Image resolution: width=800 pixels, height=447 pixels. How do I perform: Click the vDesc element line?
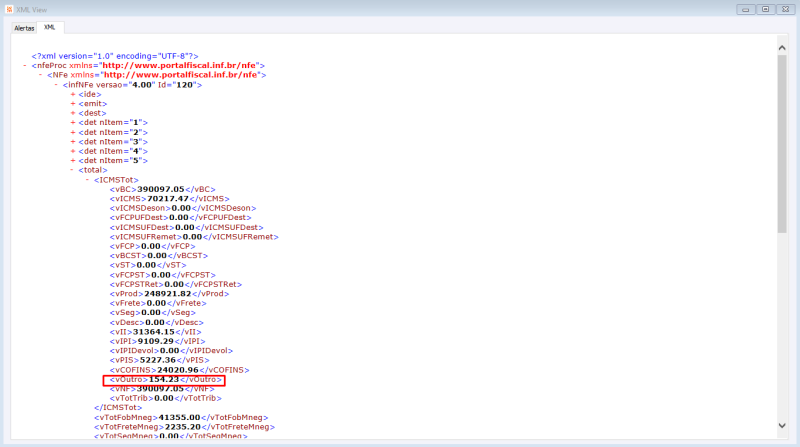coord(157,322)
